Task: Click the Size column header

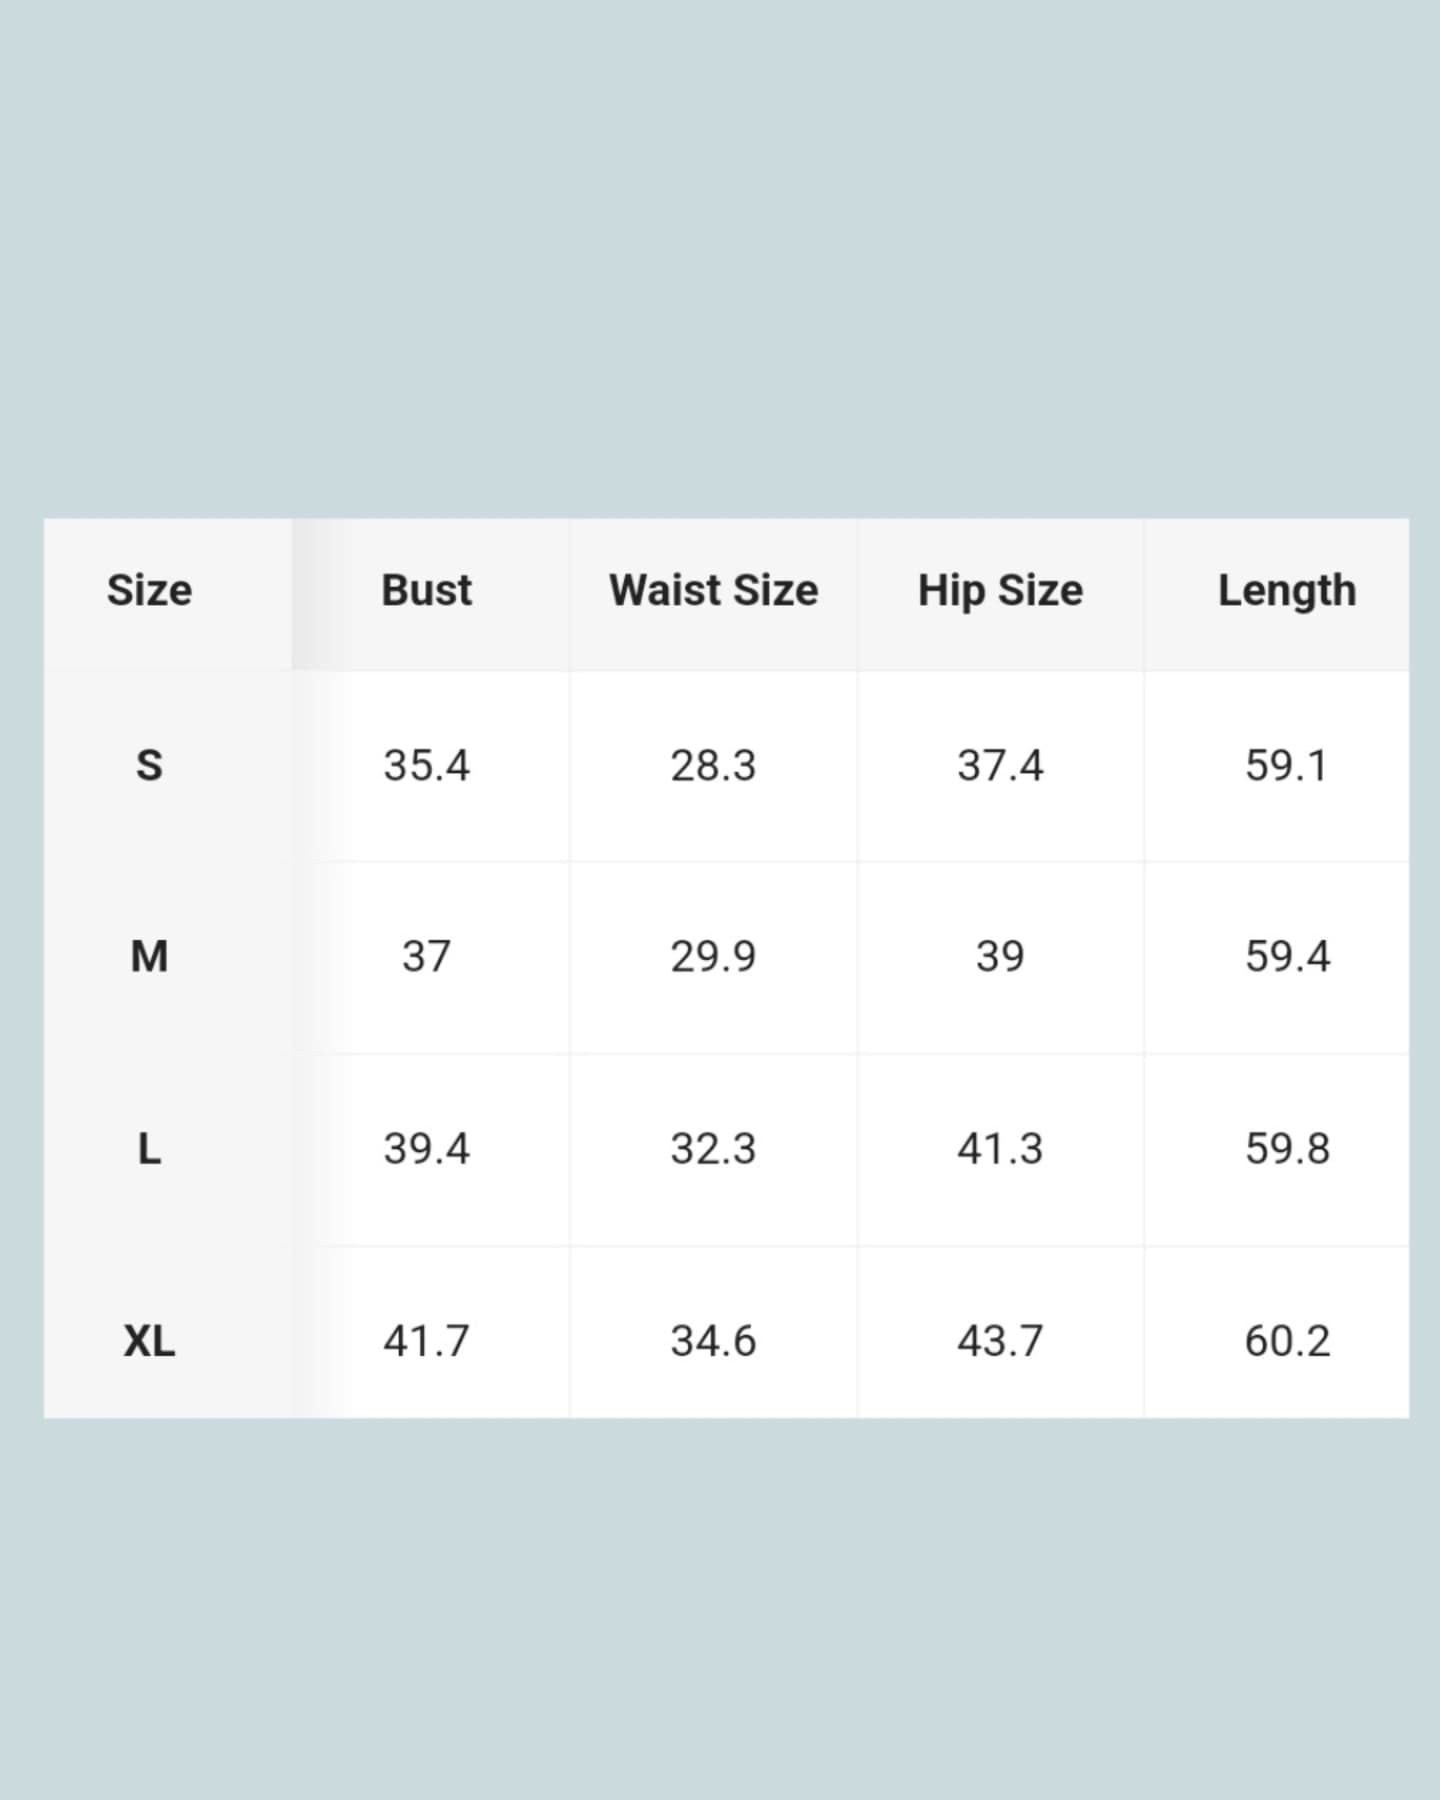Action: [149, 591]
